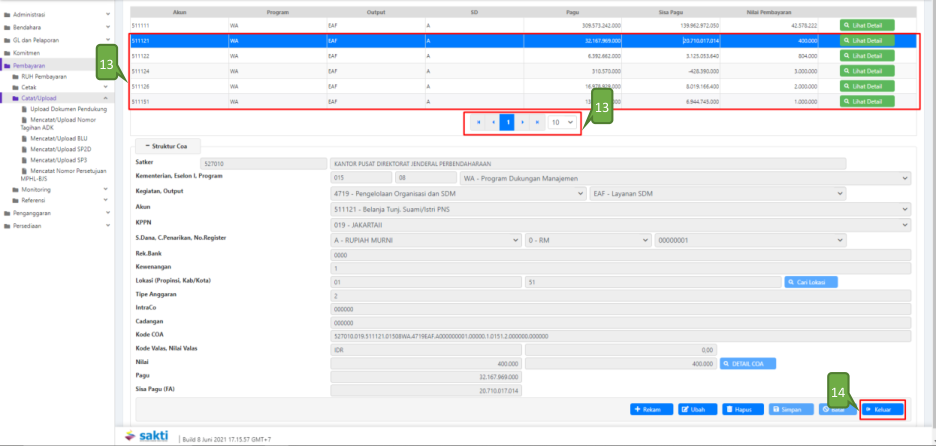Open Mencatat/Upload SP2D in sidebar
Viewport: 936px width, 446px height.
56,149
